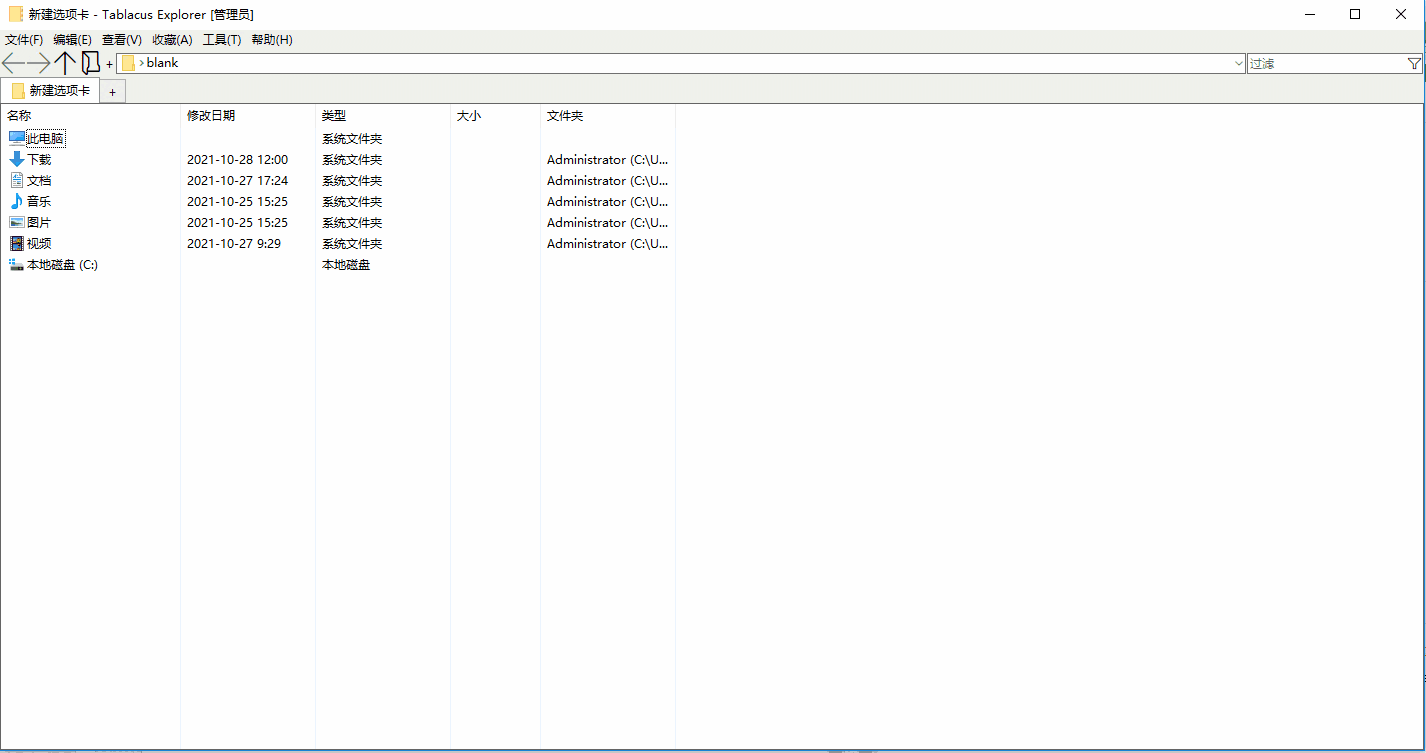Click the lock address bar icon

click(91, 62)
